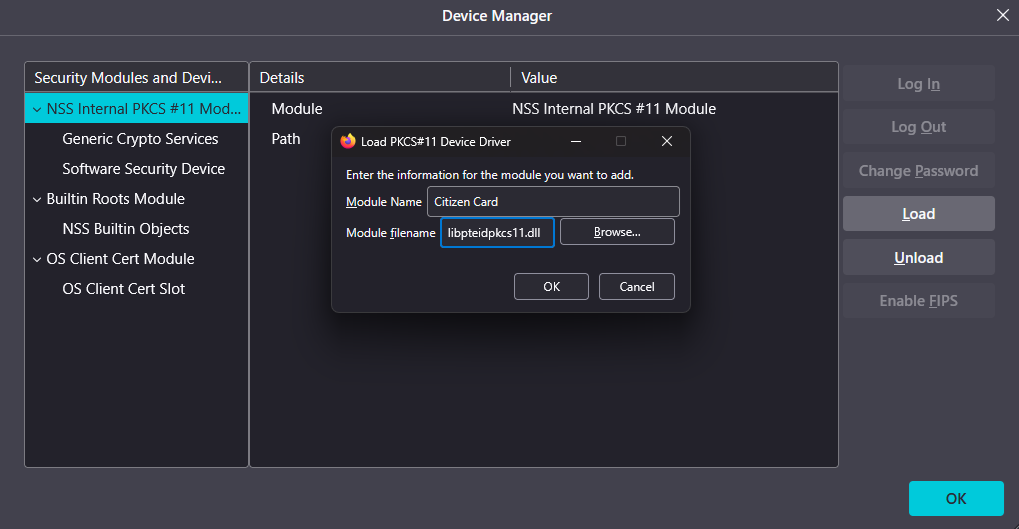Click the Load button in Device Manager

point(918,214)
